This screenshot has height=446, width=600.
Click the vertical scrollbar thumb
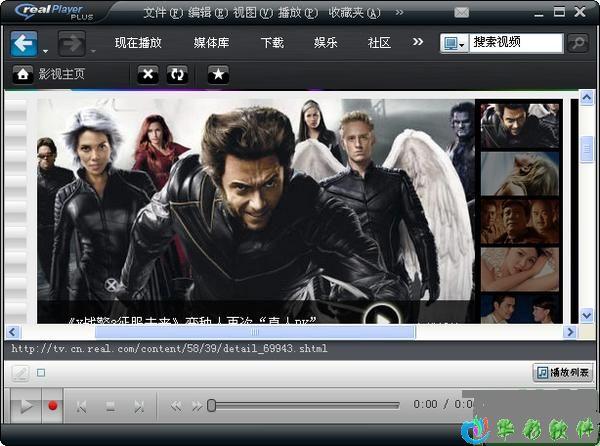tap(587, 150)
